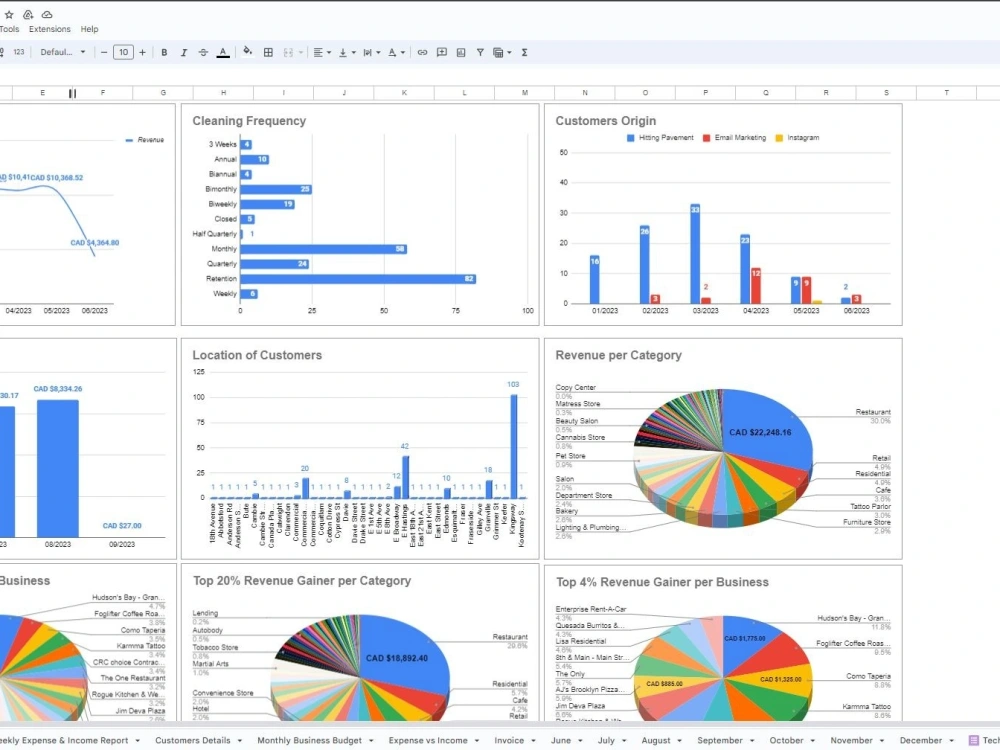Select column H header
The height and width of the screenshot is (750, 1000).
tap(223, 93)
